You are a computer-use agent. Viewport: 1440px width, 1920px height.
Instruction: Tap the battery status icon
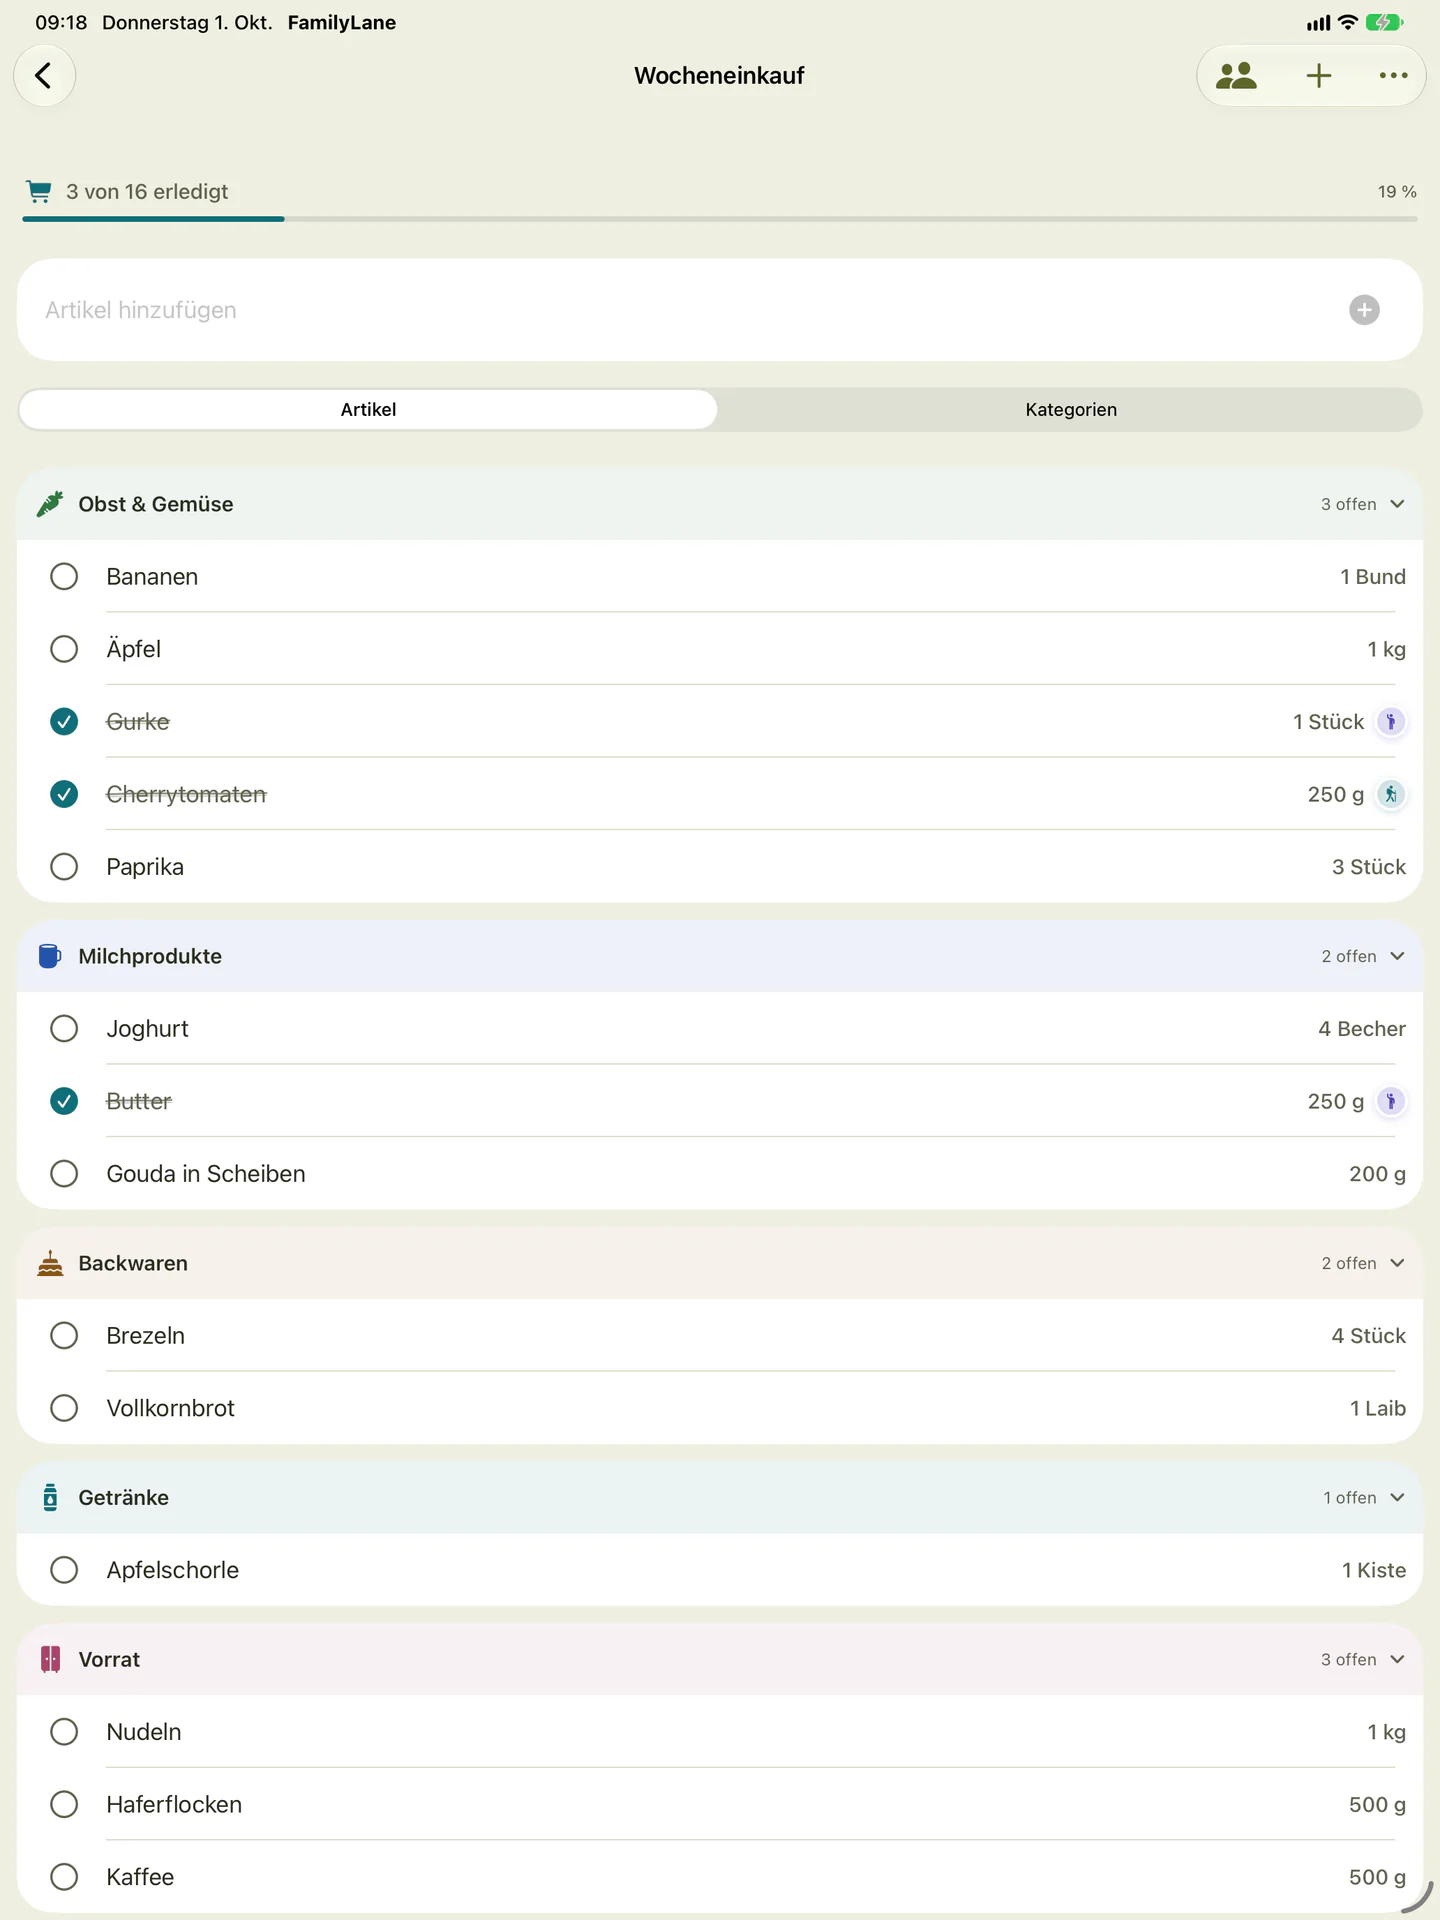1384,22
